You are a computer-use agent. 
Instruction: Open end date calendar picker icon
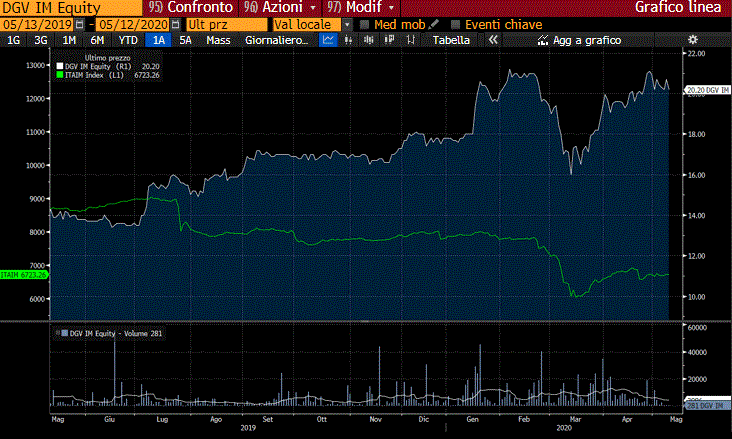(x=176, y=24)
